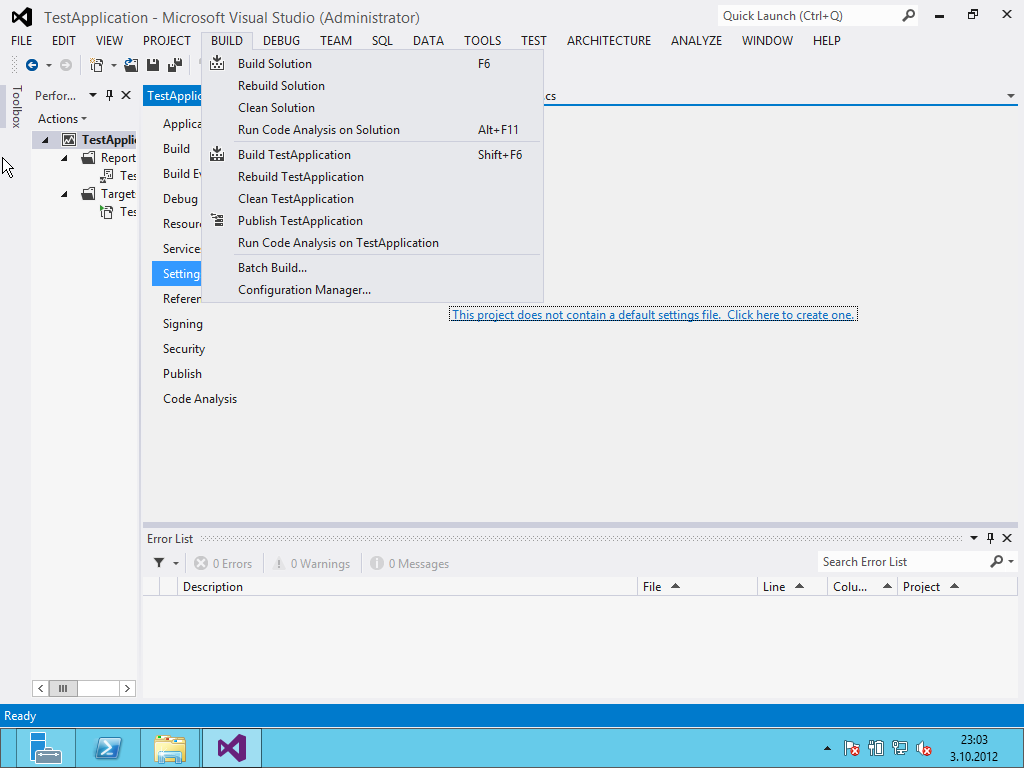Open PowerShell from the taskbar
The height and width of the screenshot is (768, 1024).
[108, 748]
